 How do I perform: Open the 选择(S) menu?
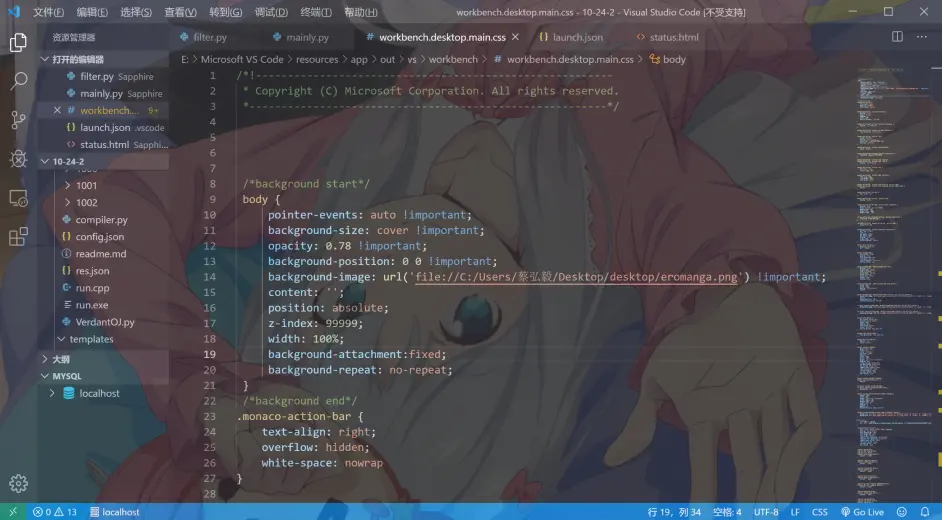136,12
